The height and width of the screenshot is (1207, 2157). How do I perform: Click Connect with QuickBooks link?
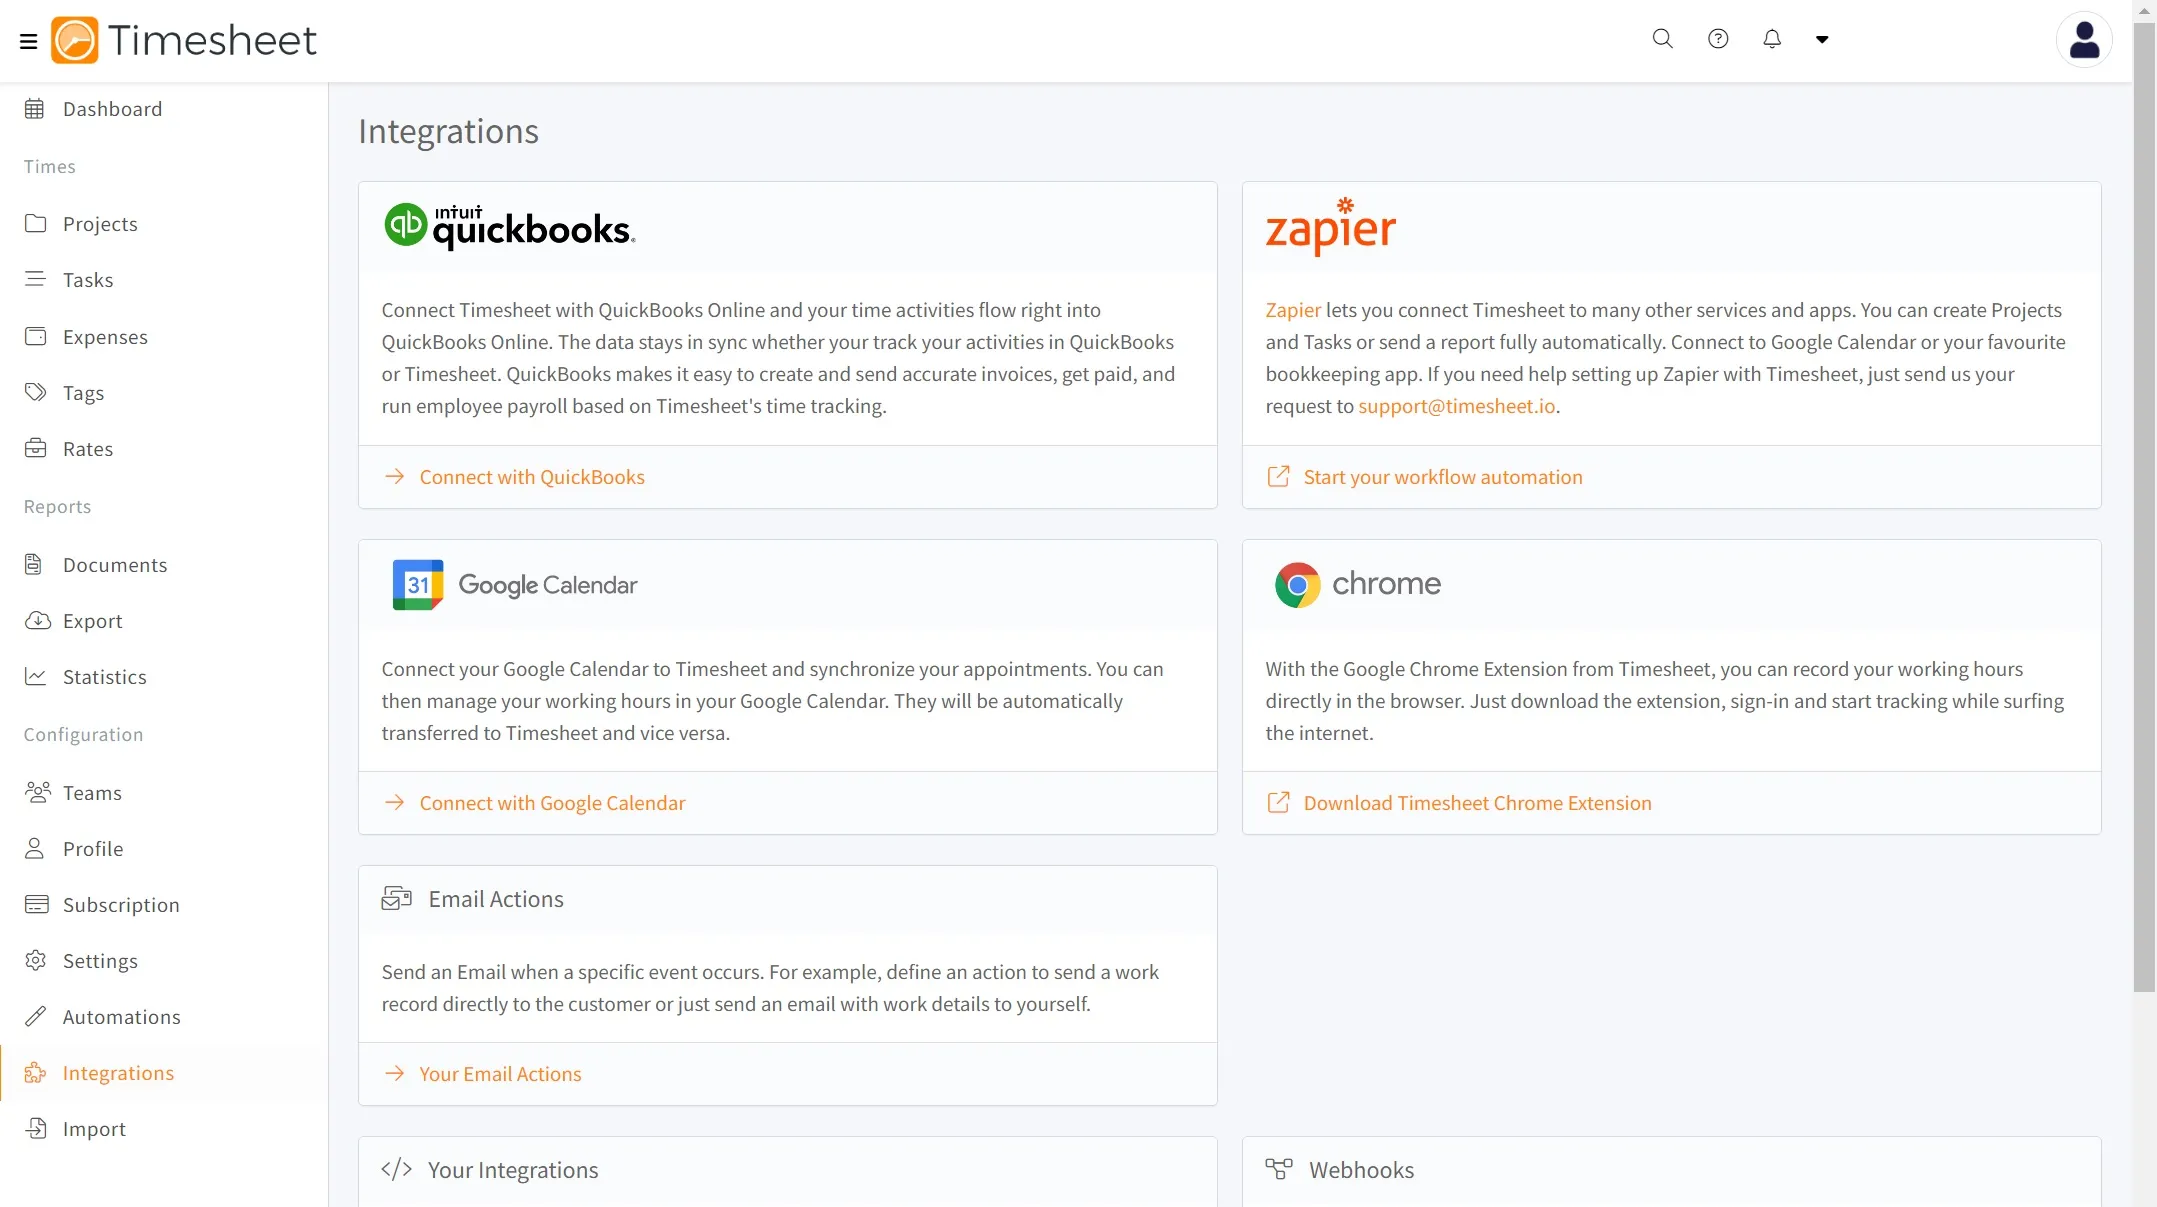(x=531, y=477)
